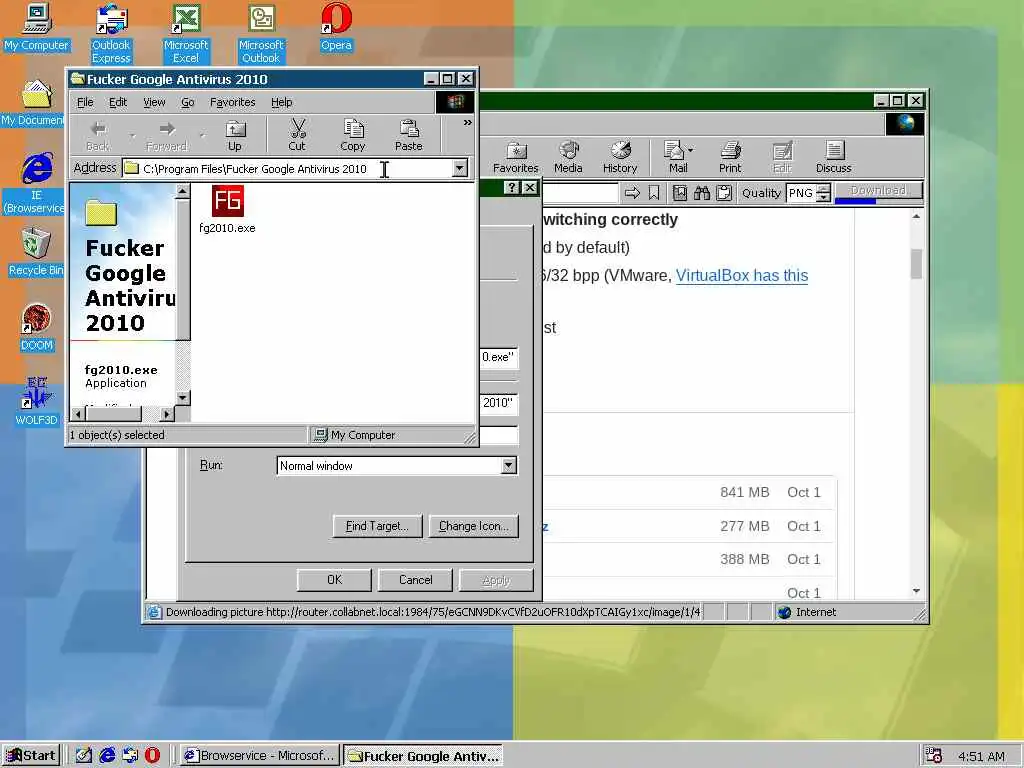Image resolution: width=1024 pixels, height=768 pixels.
Task: Expand the Run Normal window dropdown
Action: (x=509, y=466)
